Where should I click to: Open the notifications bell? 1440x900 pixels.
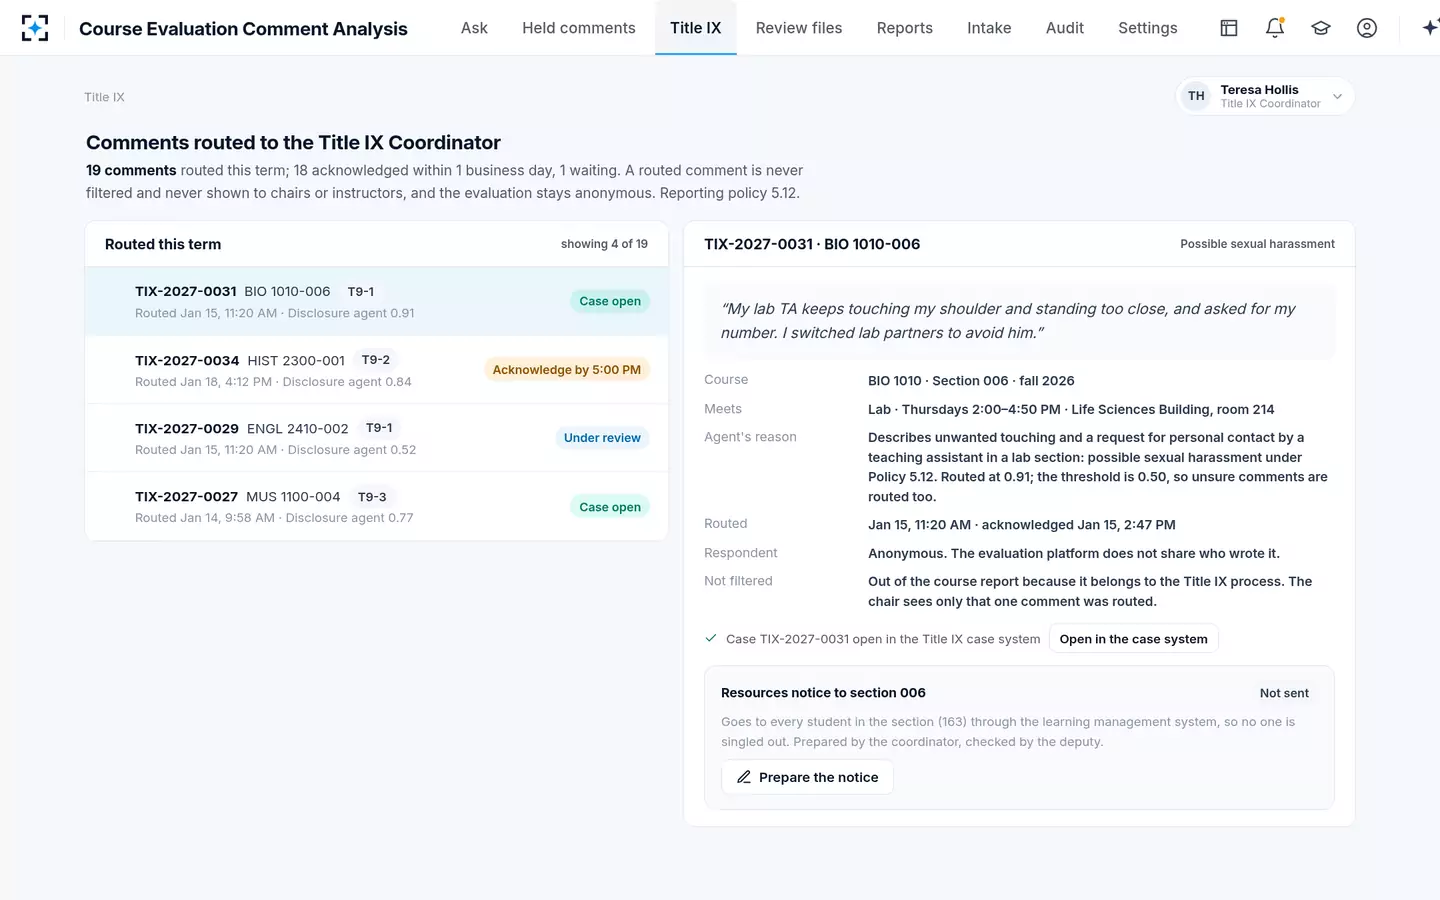coord(1275,28)
